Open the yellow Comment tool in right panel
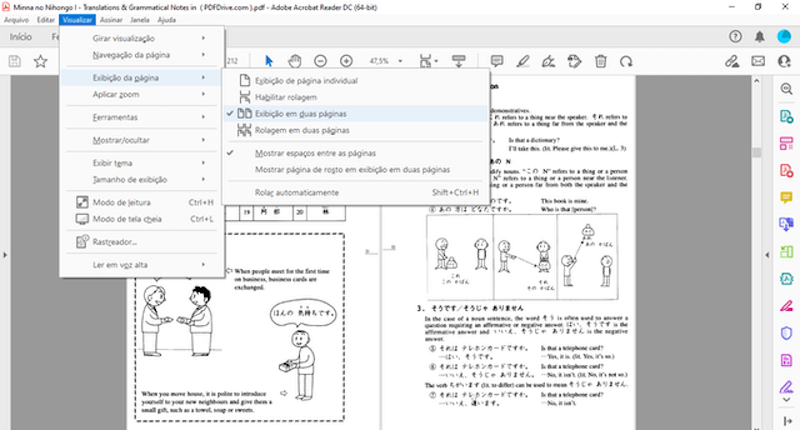 (786, 197)
